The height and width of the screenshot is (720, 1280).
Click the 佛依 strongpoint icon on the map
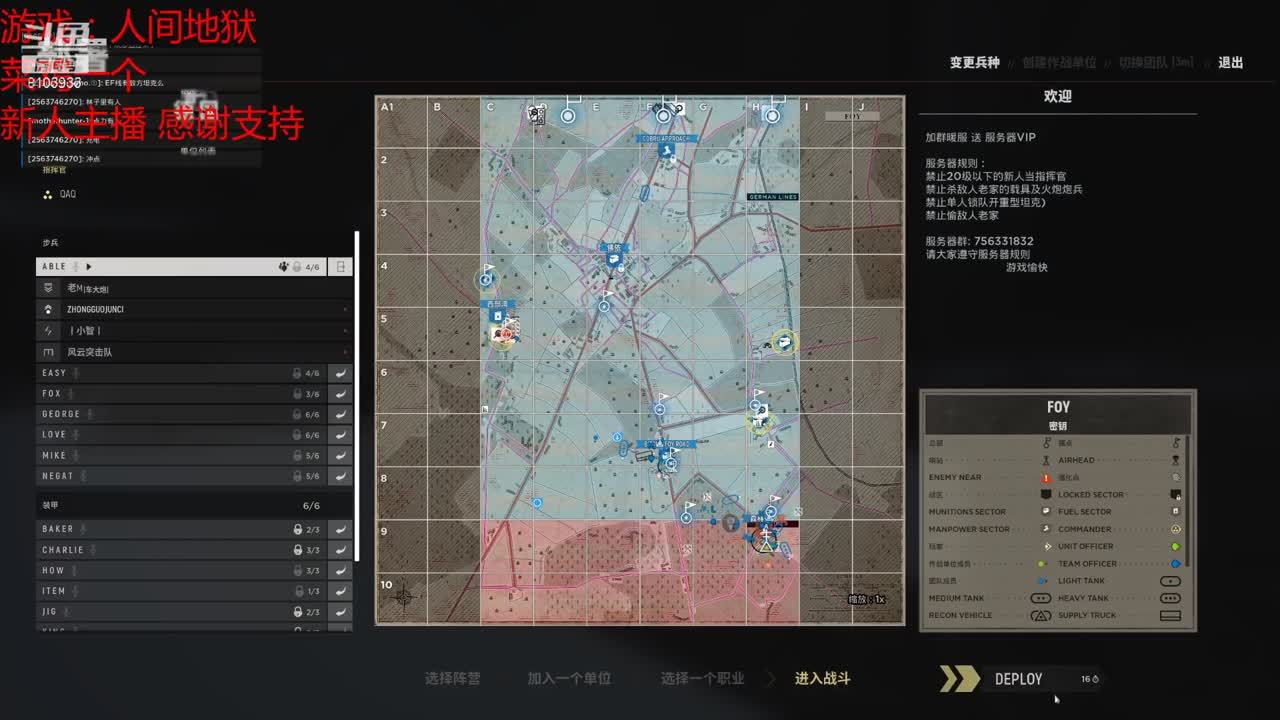click(614, 259)
